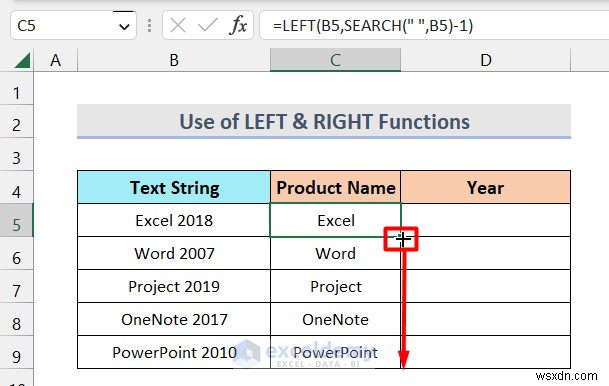The height and width of the screenshot is (386, 609).
Task: Click the 'Year' header cell
Action: click(485, 187)
